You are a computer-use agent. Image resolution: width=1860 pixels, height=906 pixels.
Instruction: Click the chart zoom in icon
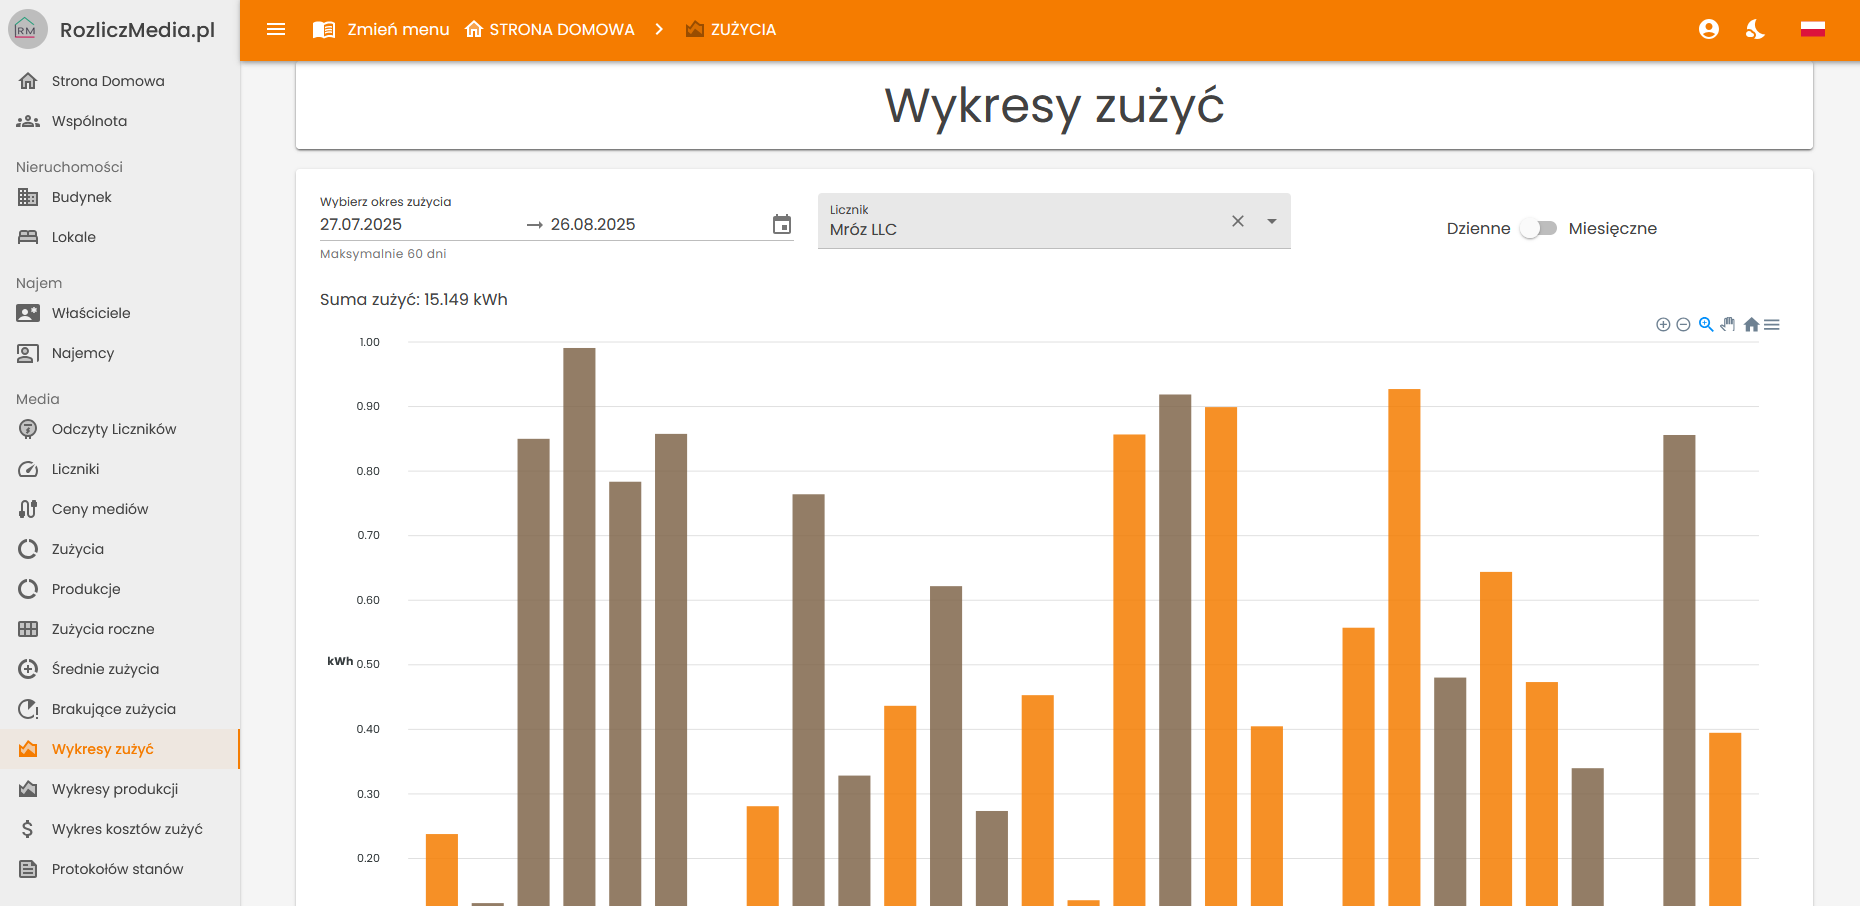coord(1662,325)
